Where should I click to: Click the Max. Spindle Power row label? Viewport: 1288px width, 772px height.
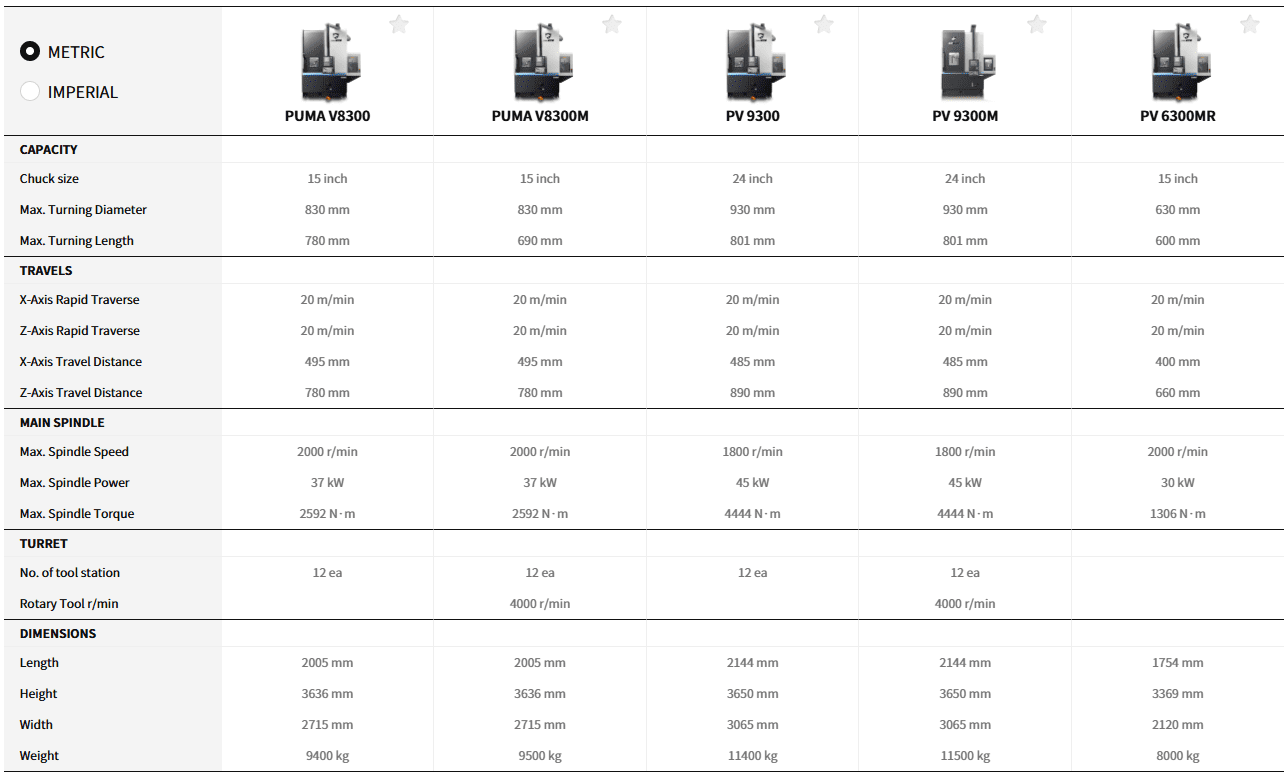[75, 483]
